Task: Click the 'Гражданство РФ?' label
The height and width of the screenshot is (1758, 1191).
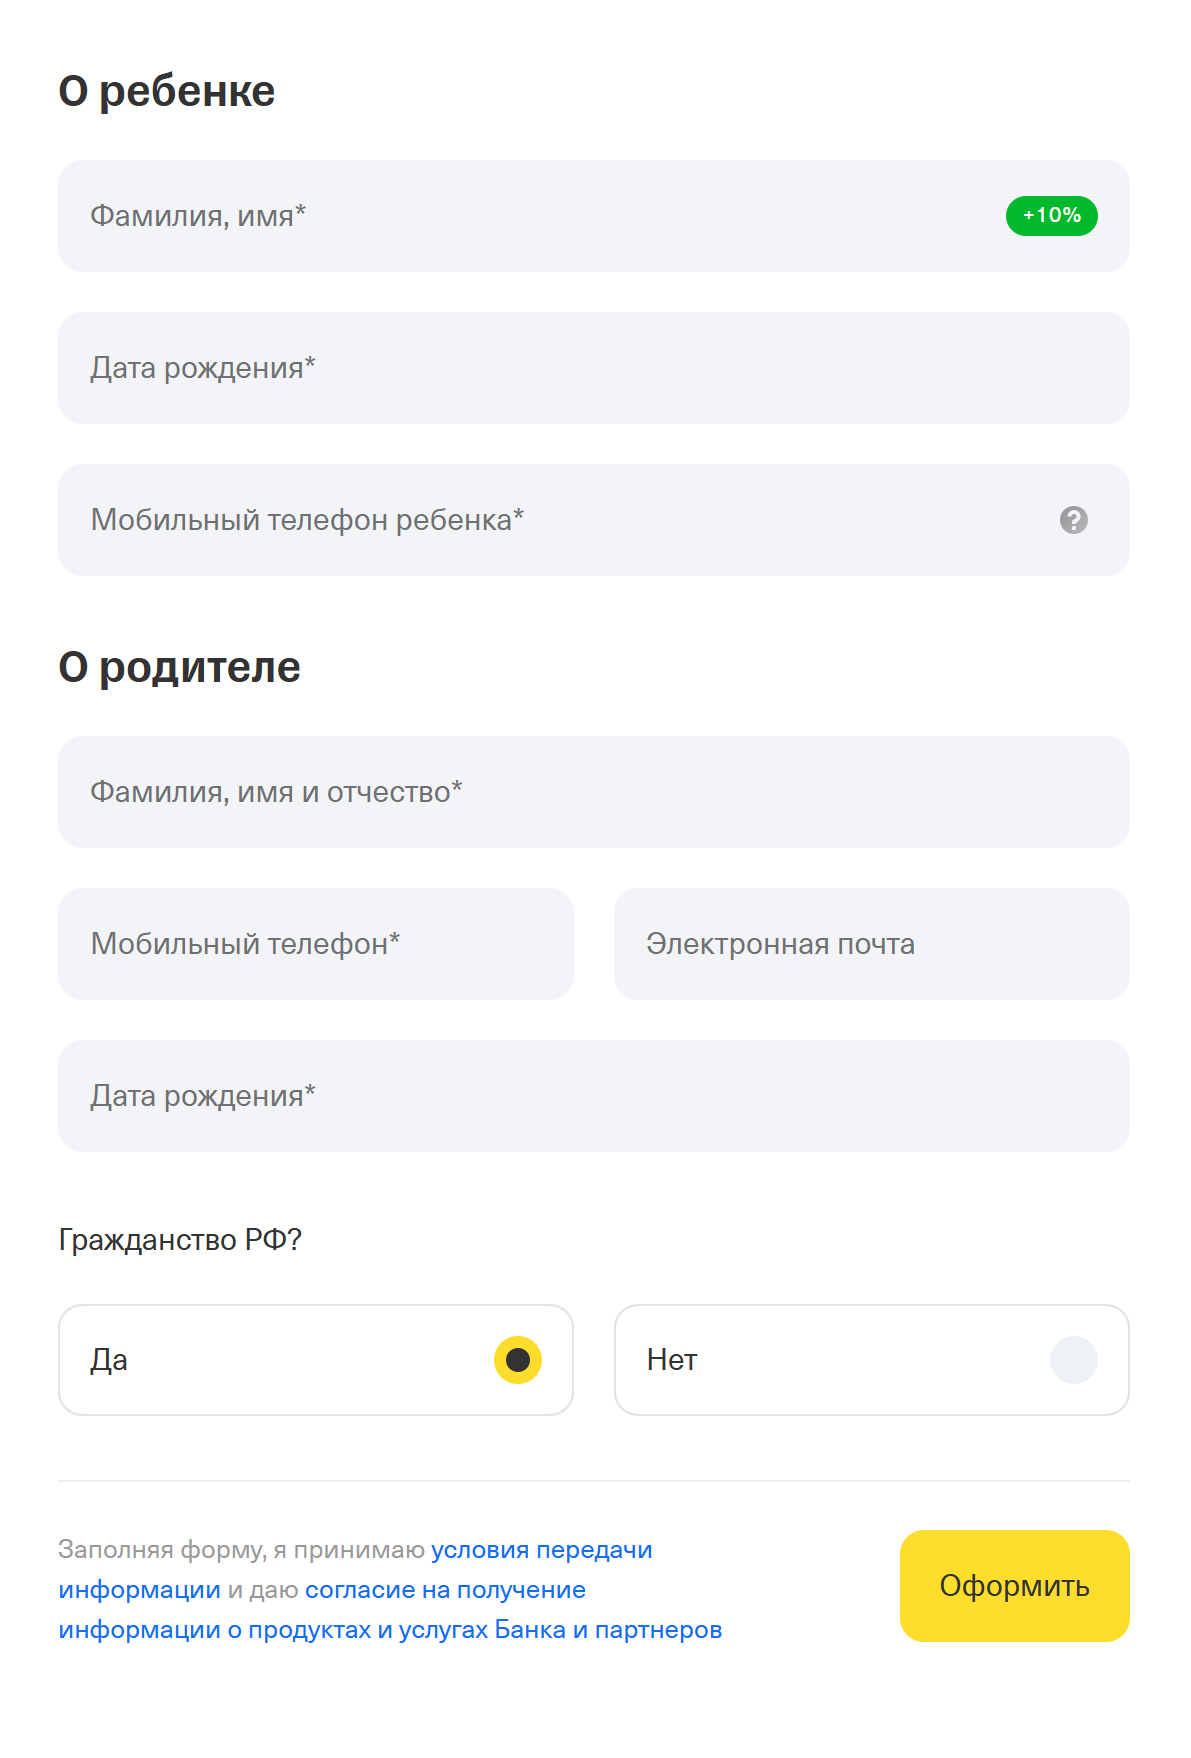Action: (x=183, y=1241)
